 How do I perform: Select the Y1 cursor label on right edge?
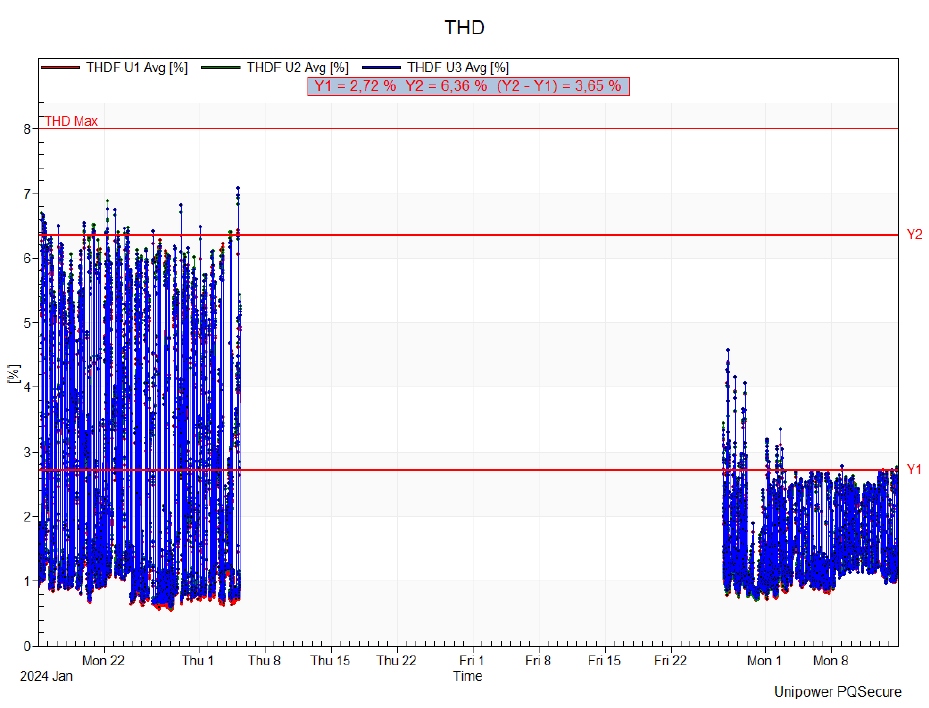914,469
